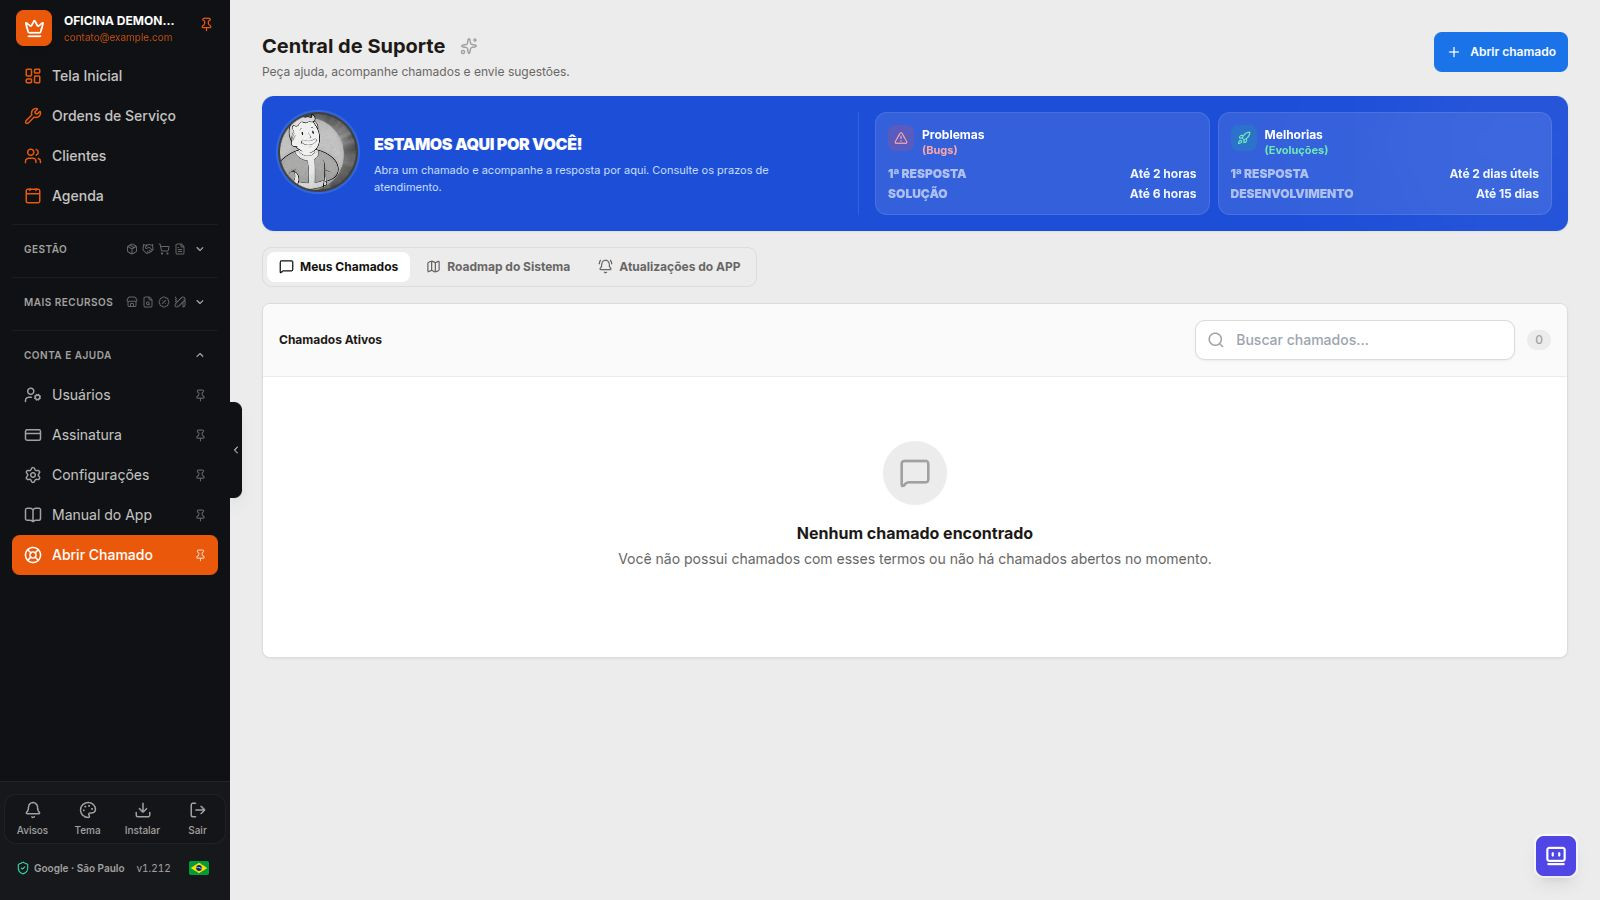Click the mascot avatar in the banner
1600x900 pixels.
pos(318,152)
